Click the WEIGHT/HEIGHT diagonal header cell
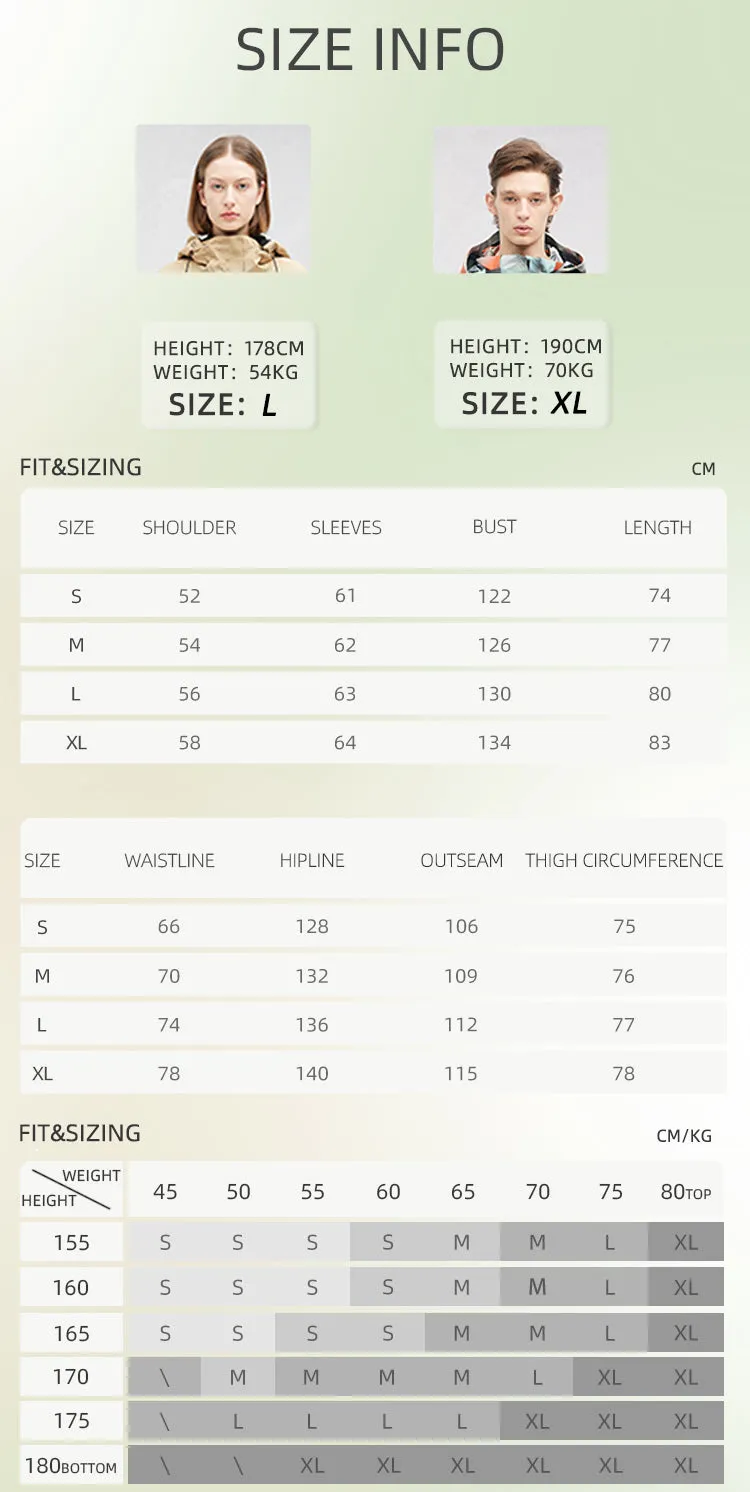 (x=71, y=1188)
